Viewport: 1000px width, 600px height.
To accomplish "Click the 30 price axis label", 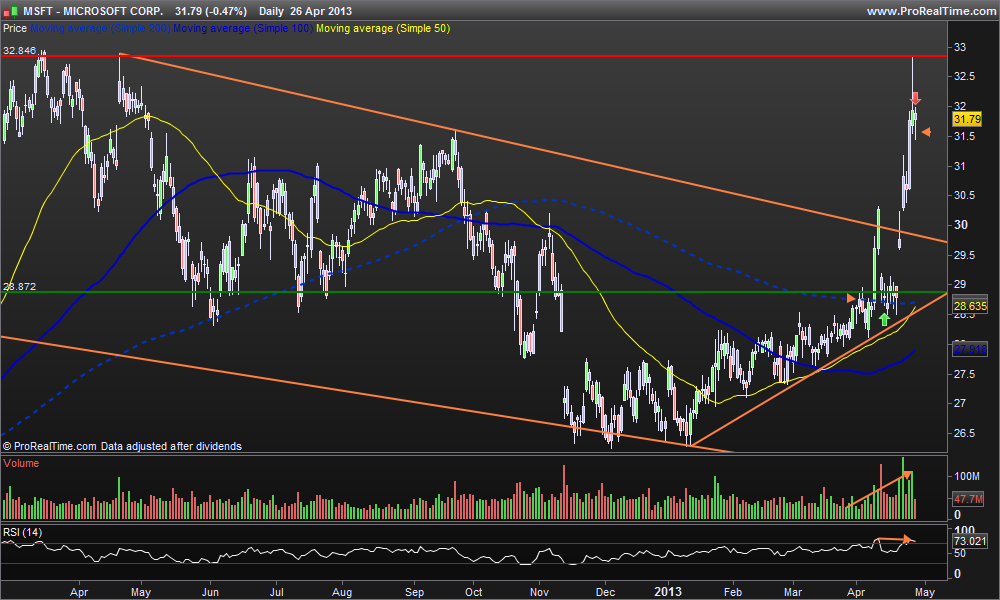I will [x=960, y=224].
